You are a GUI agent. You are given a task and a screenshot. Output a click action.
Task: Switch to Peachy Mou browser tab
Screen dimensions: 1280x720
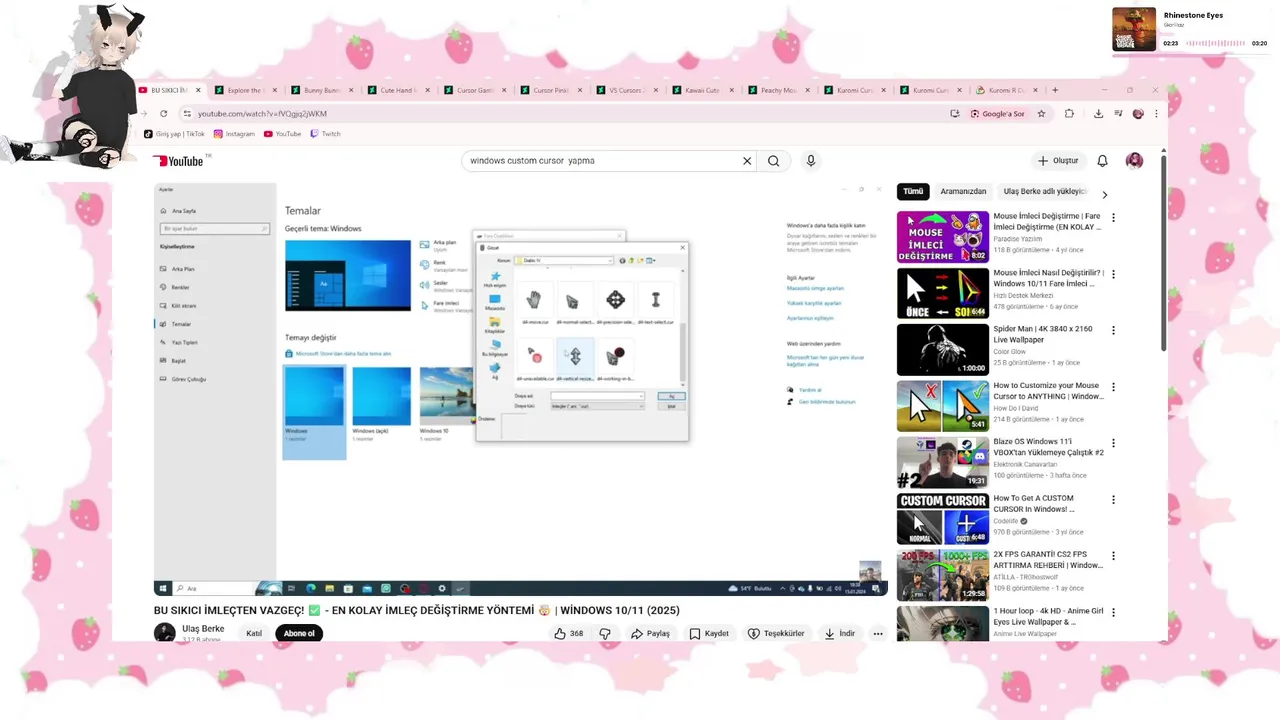point(778,90)
